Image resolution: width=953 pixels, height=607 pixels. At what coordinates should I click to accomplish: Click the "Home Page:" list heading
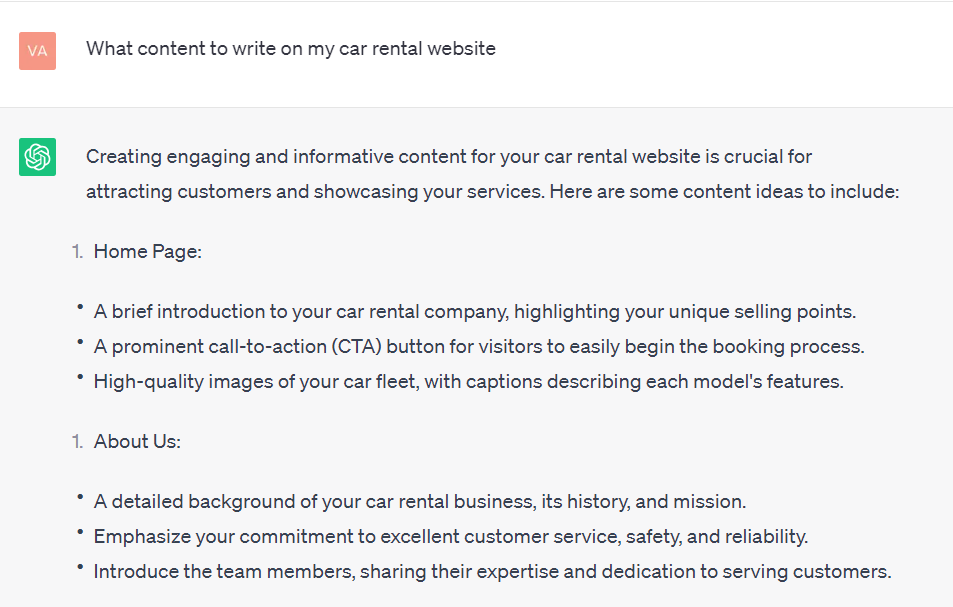click(x=148, y=252)
